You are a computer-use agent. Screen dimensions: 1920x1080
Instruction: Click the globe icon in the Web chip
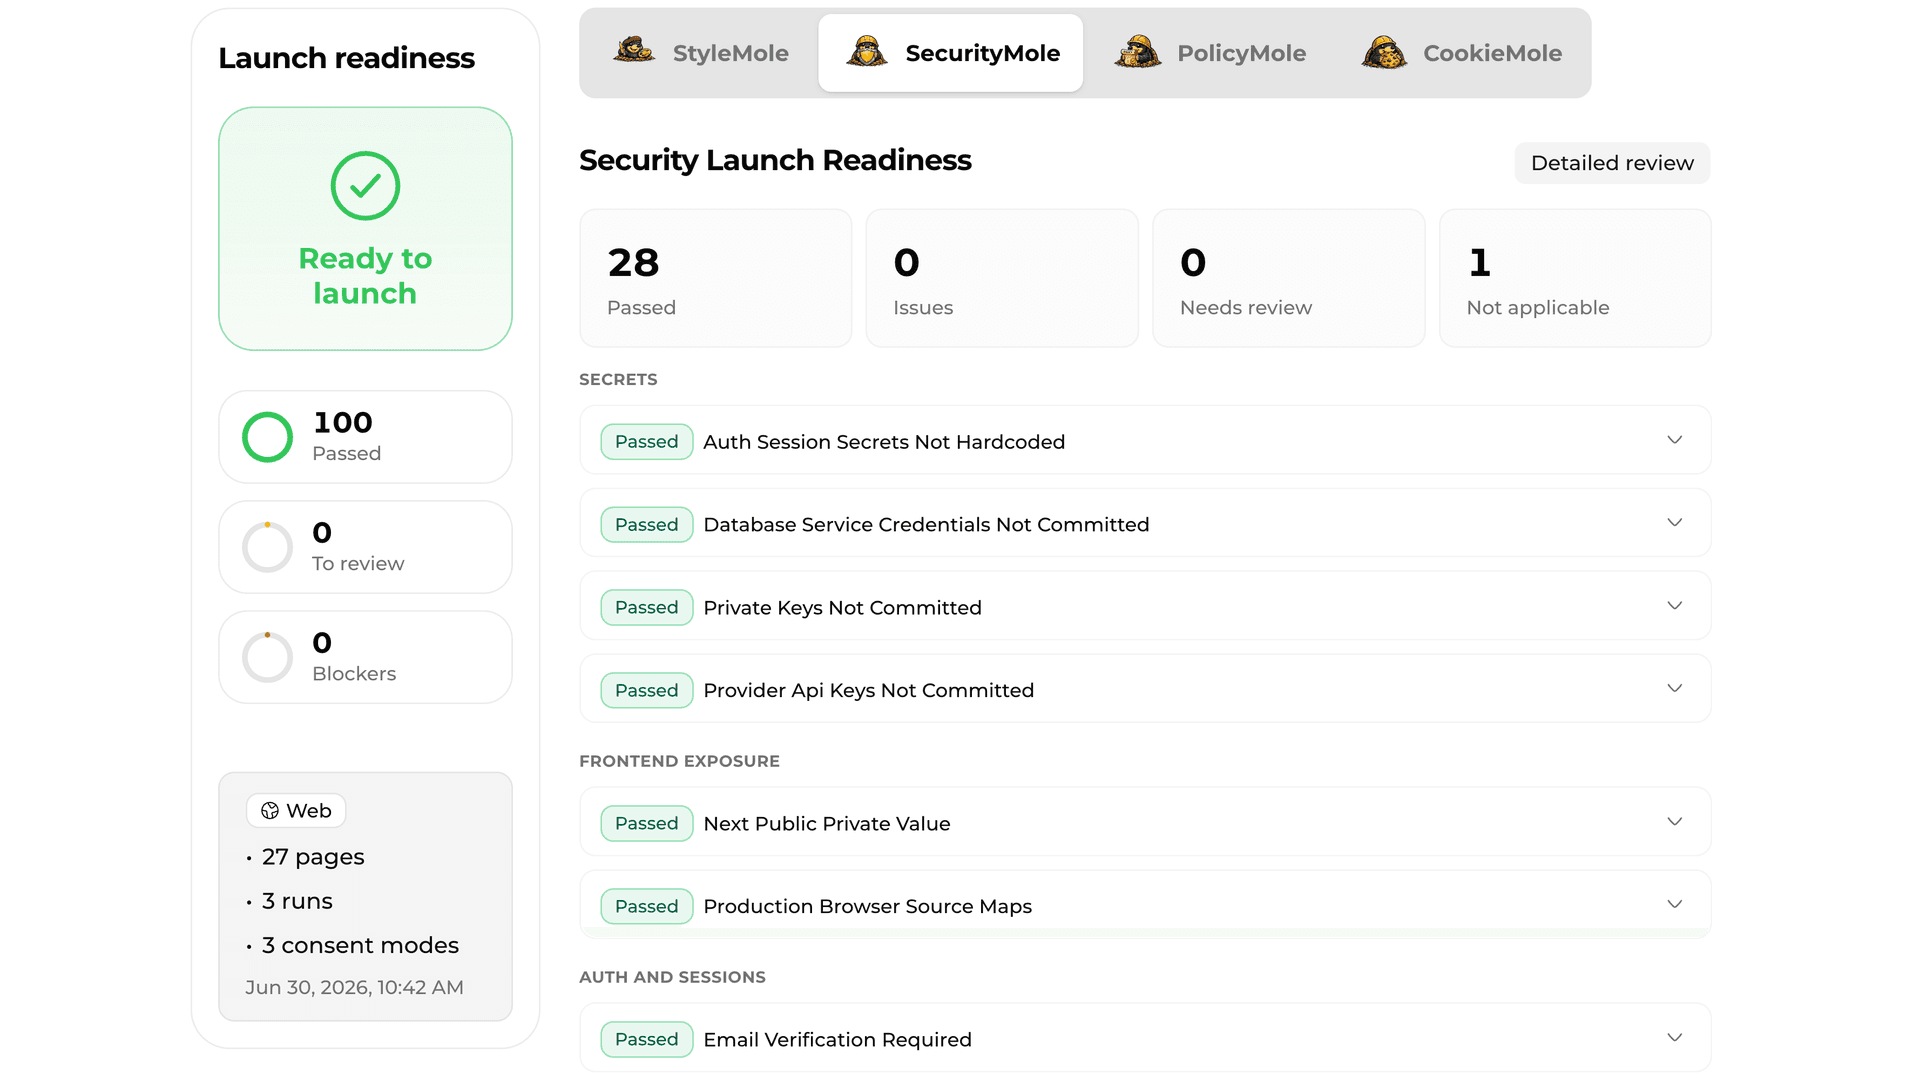270,811
